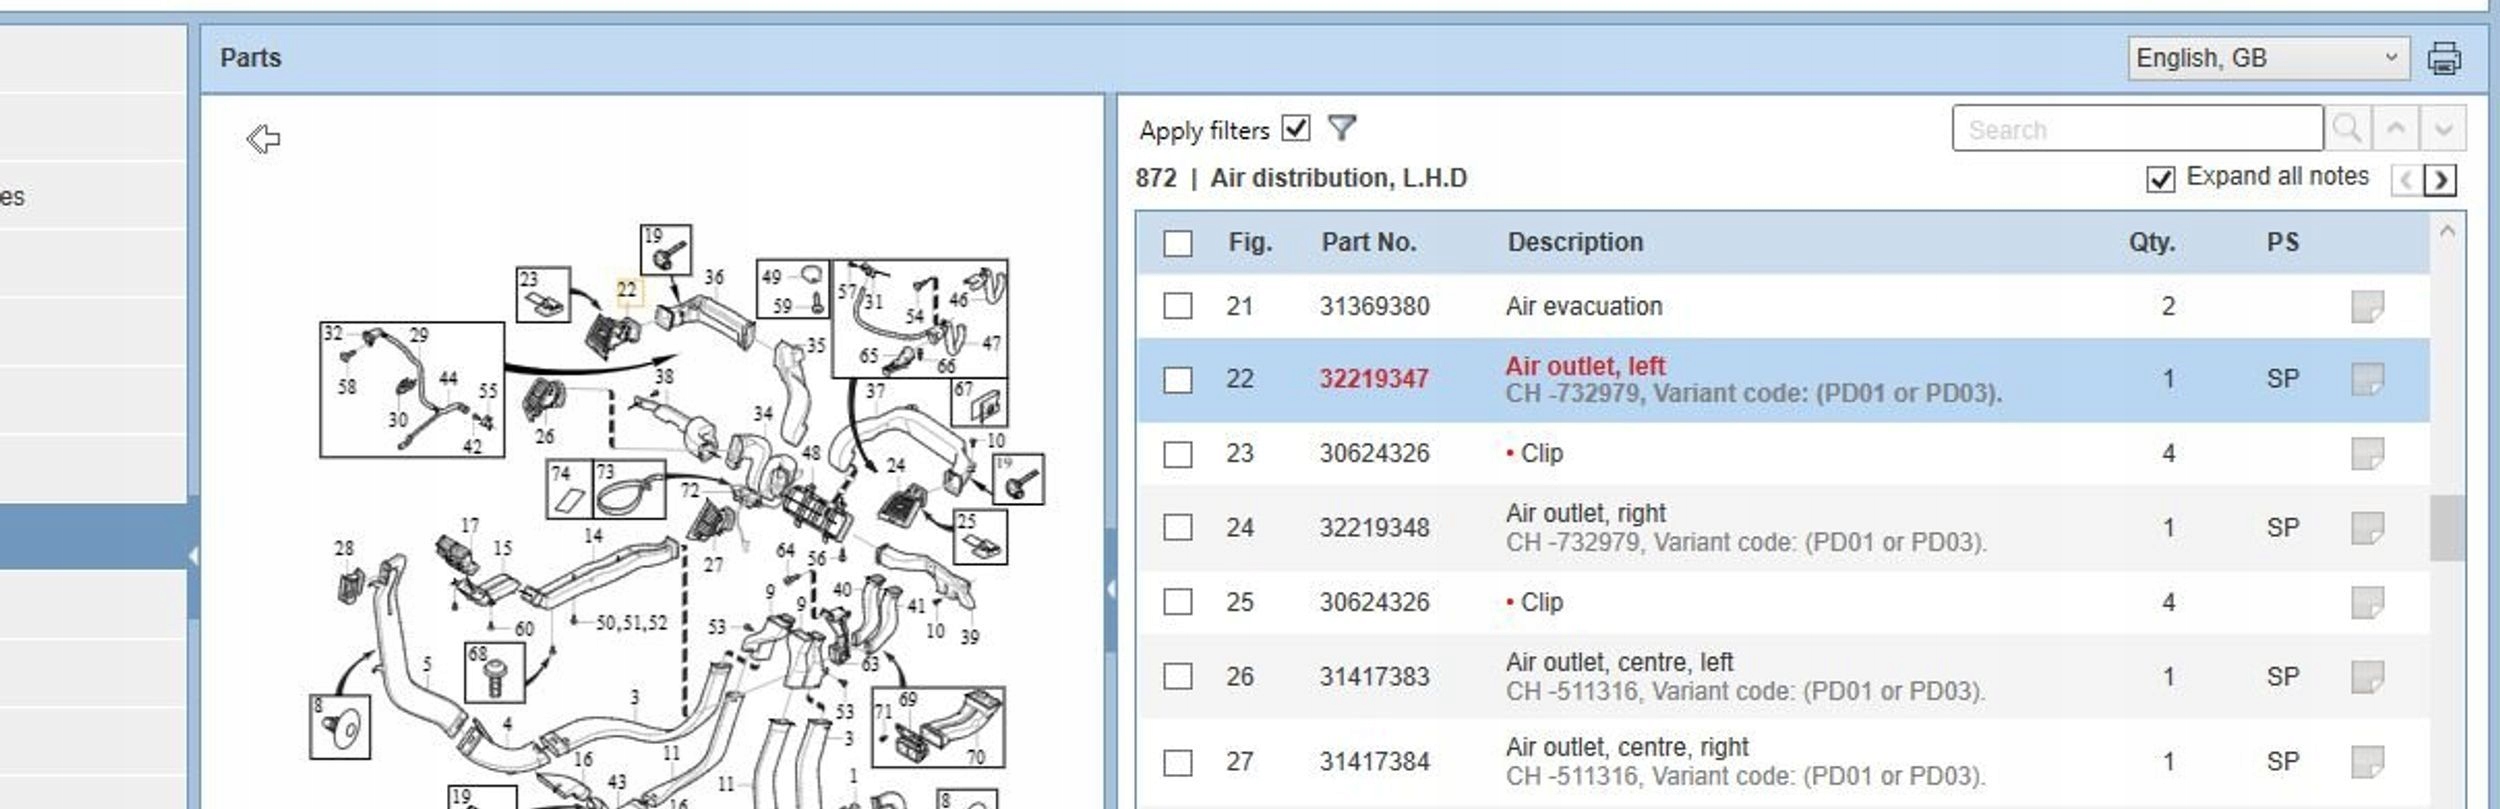The width and height of the screenshot is (2500, 809).
Task: Open the English, GB language dropdown
Action: 2268,58
